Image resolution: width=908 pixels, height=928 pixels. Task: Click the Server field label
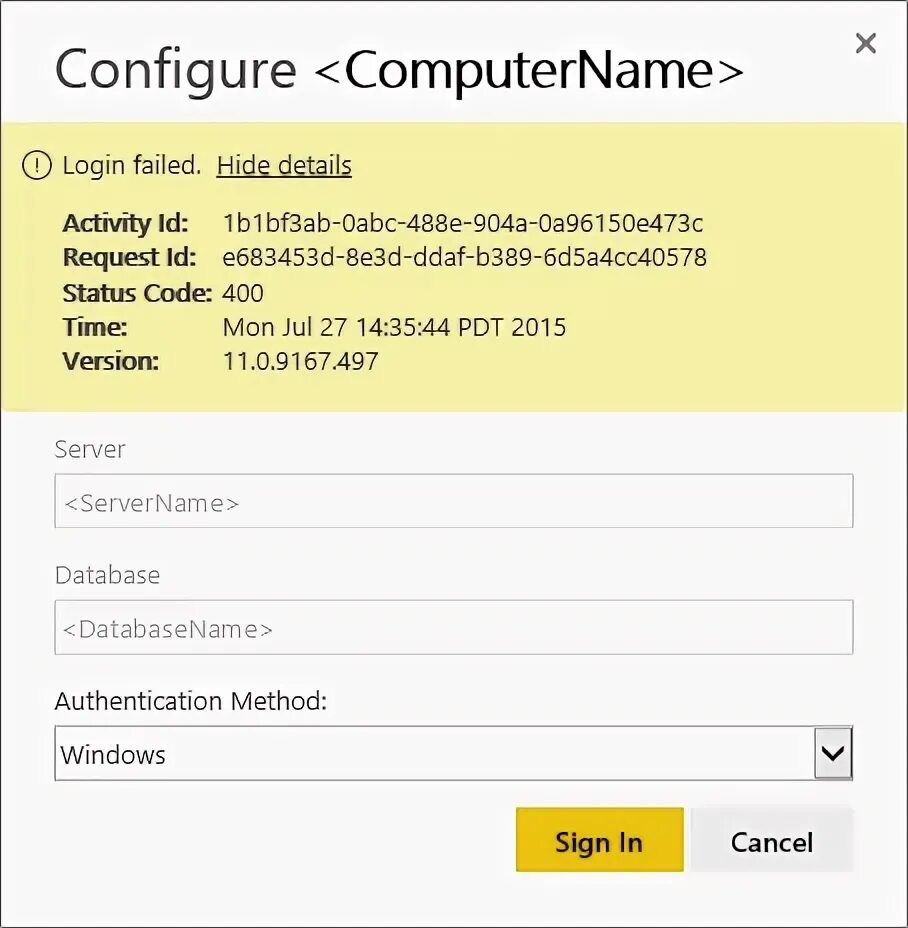coord(90,449)
